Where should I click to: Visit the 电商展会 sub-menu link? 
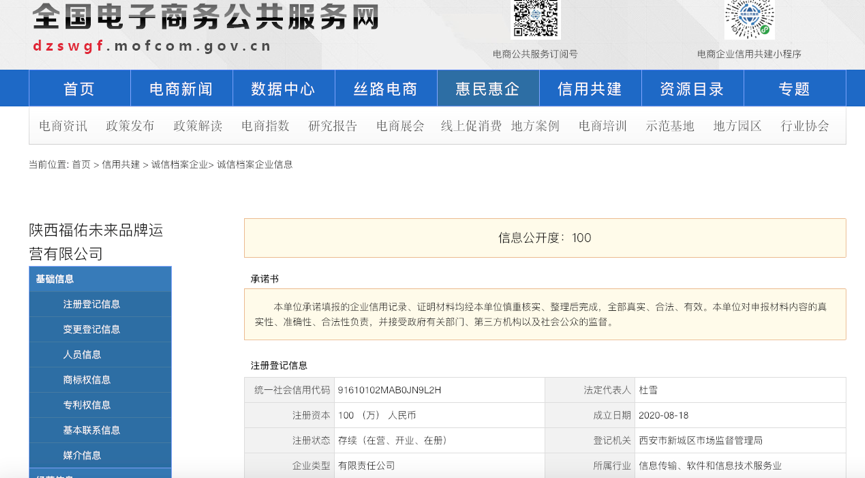[x=401, y=126]
